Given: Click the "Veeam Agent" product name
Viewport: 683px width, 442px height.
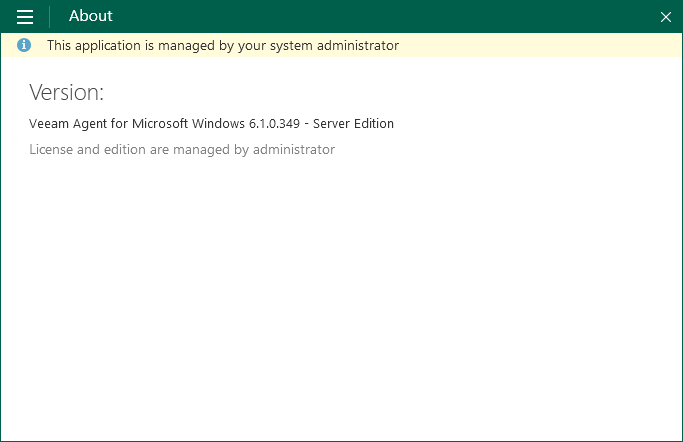Looking at the screenshot, I should point(69,124).
